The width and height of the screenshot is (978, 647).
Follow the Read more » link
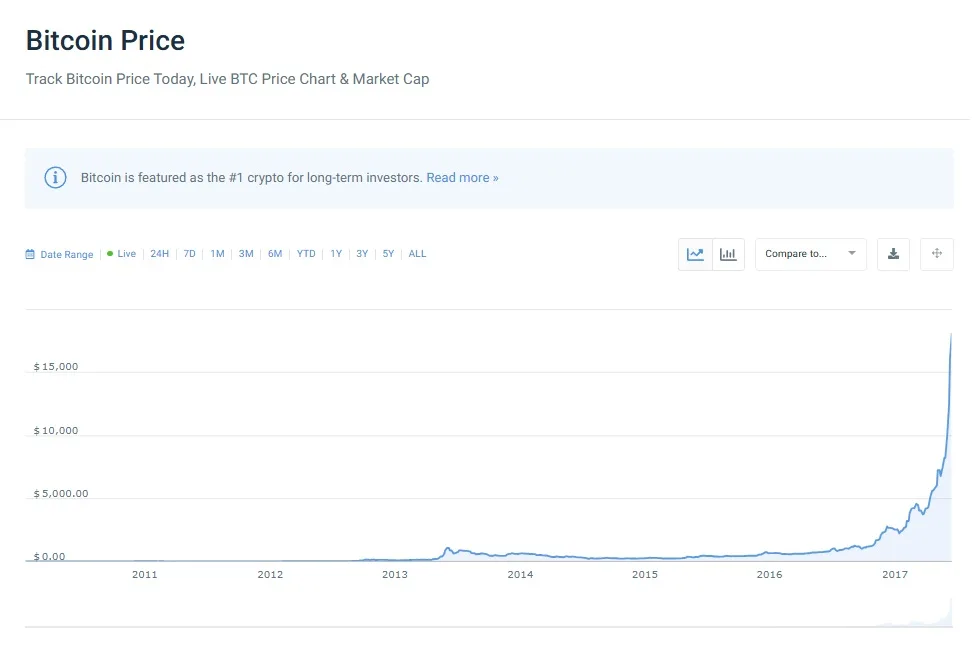point(462,178)
